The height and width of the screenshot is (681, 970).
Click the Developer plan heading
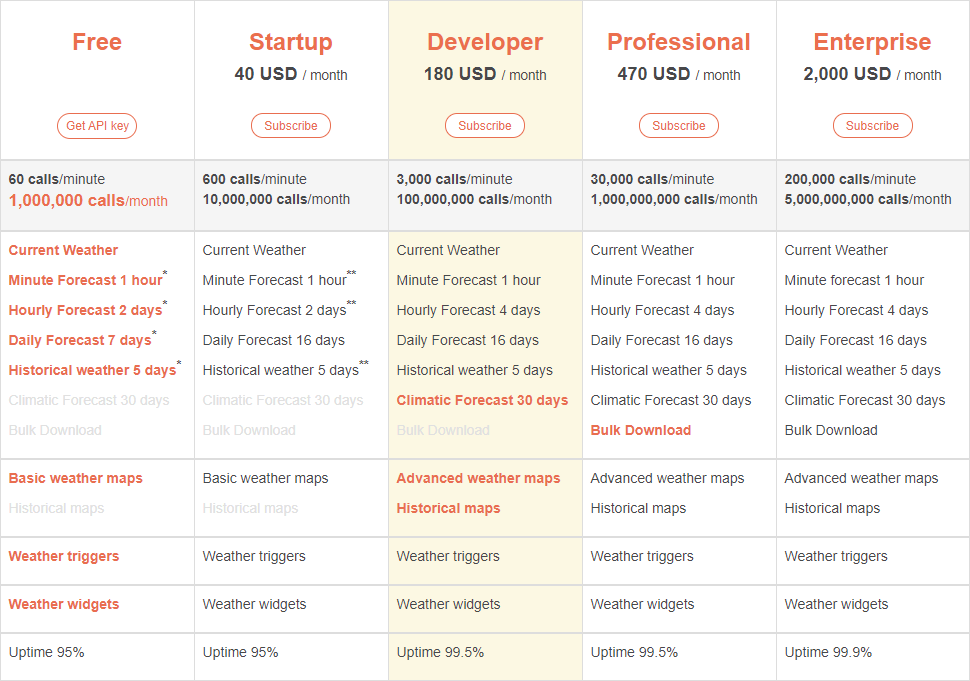(485, 42)
